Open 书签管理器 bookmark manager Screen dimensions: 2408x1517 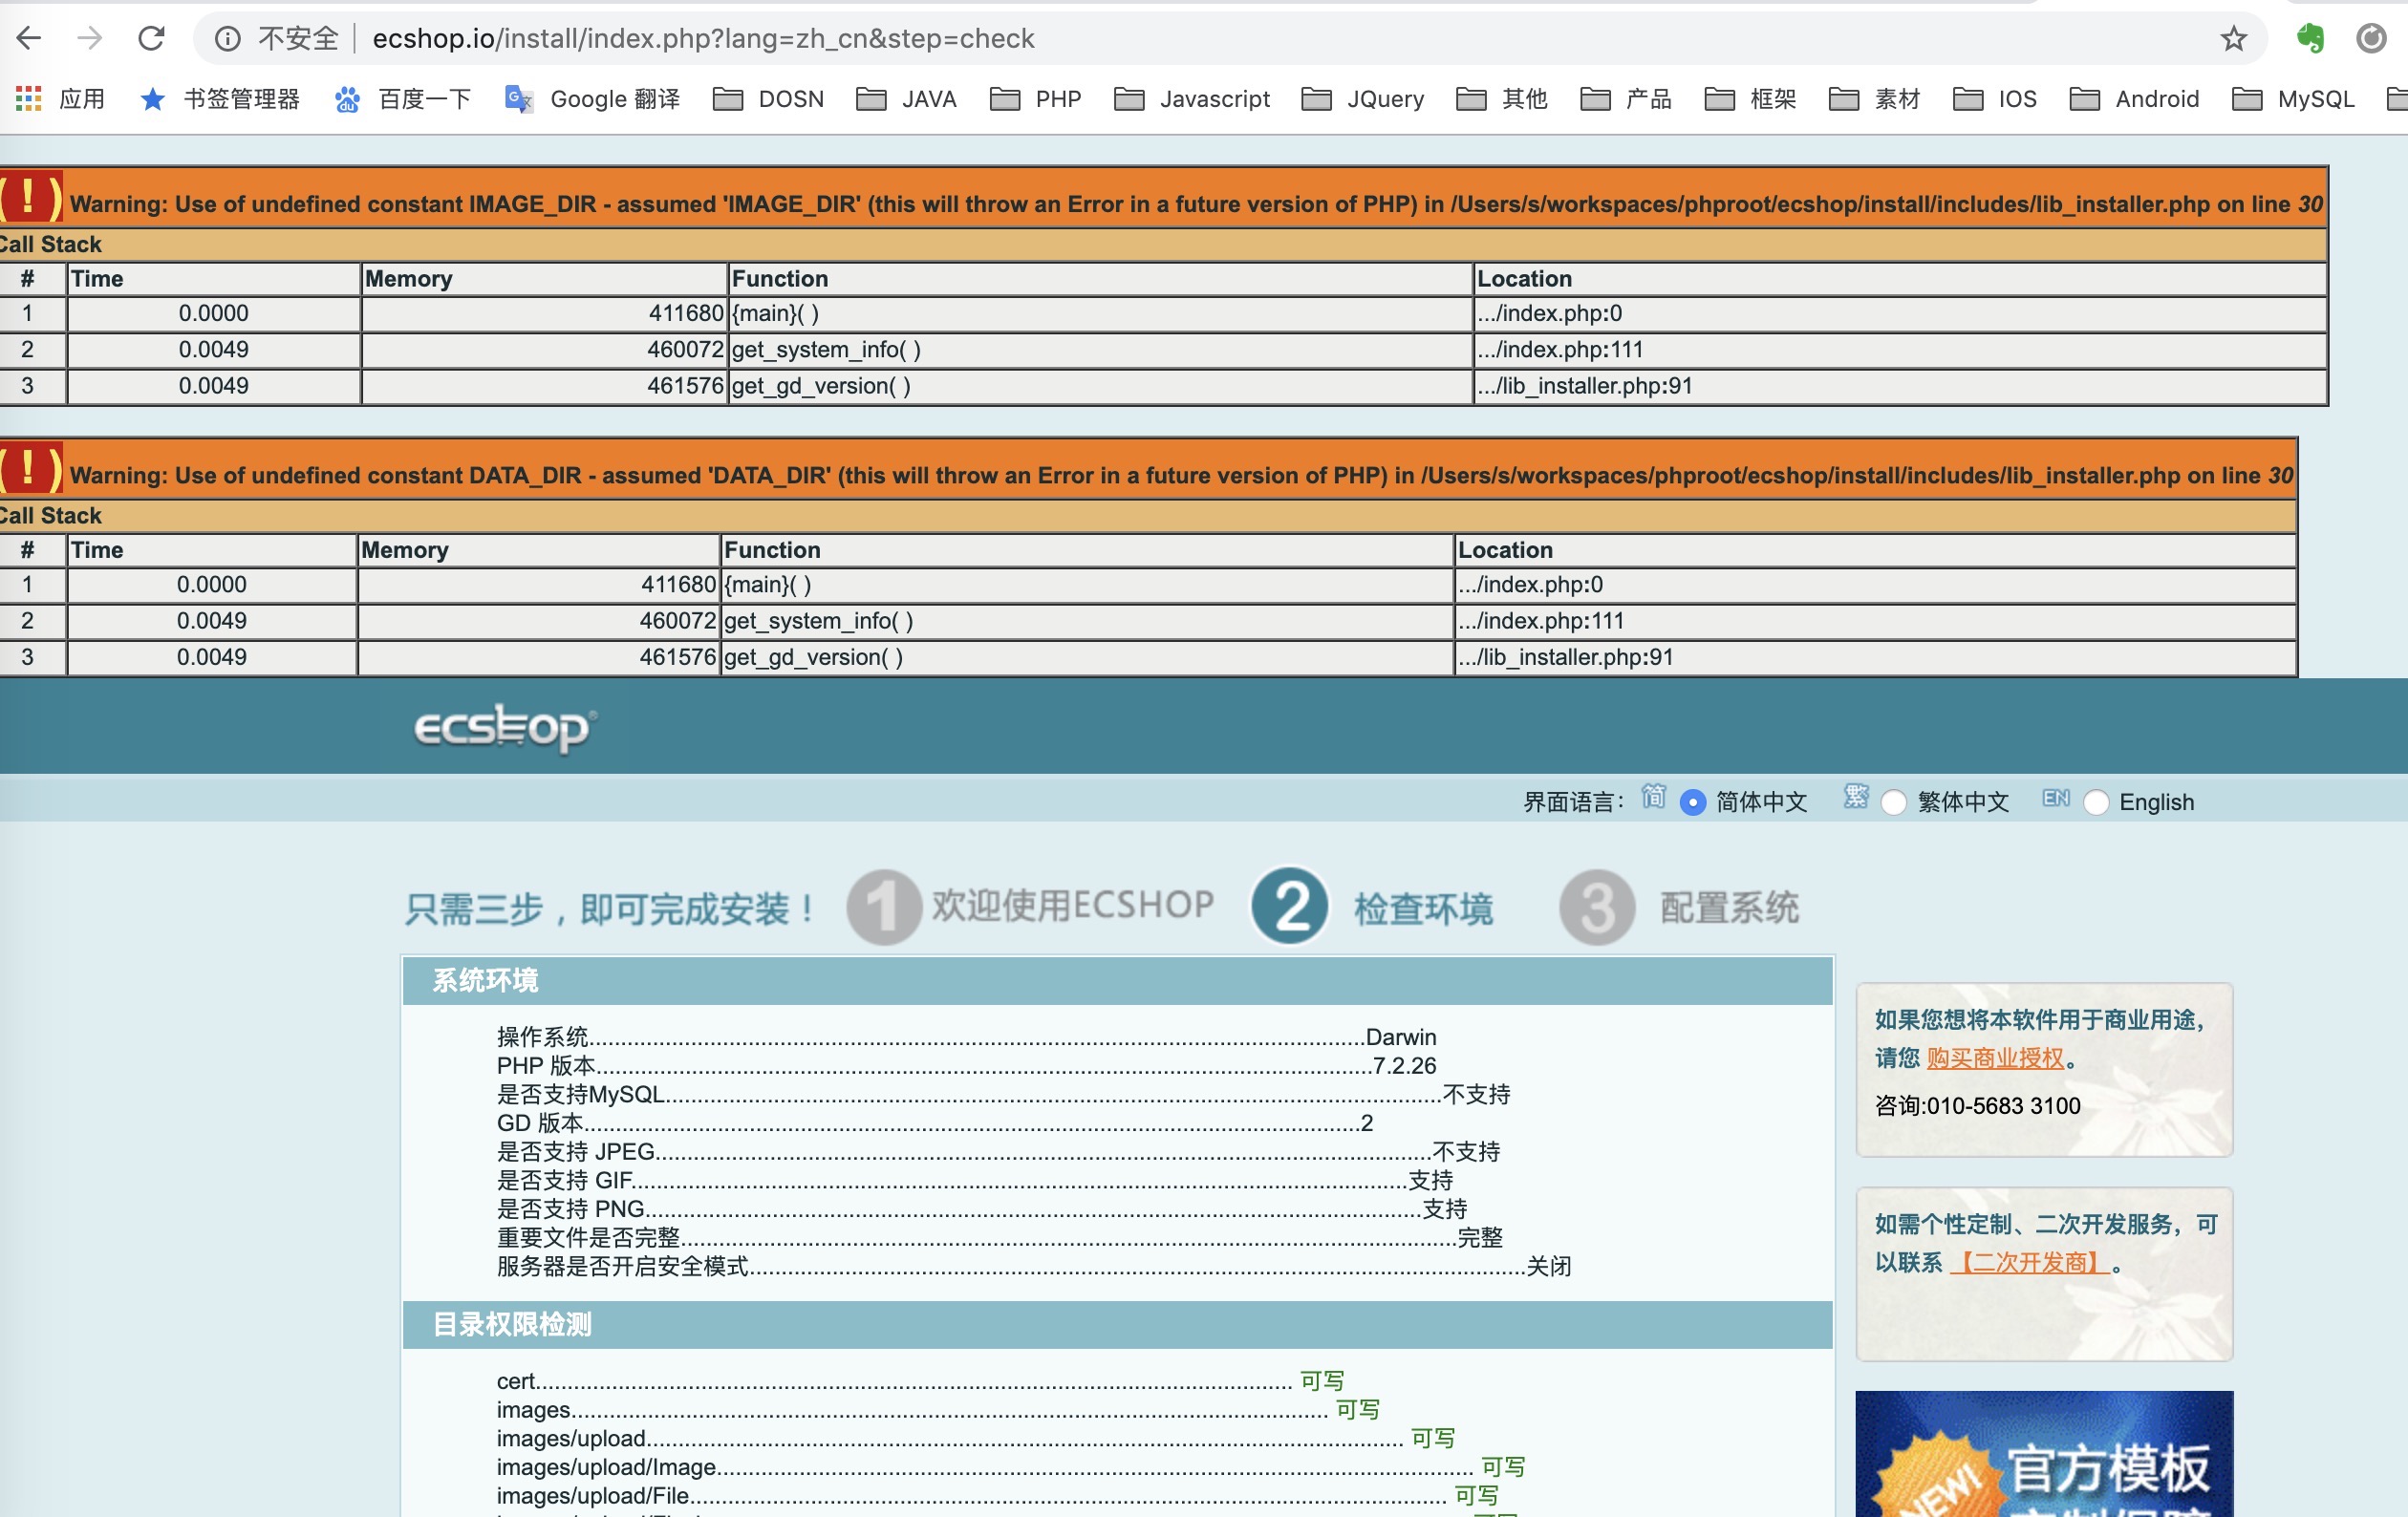[x=220, y=98]
